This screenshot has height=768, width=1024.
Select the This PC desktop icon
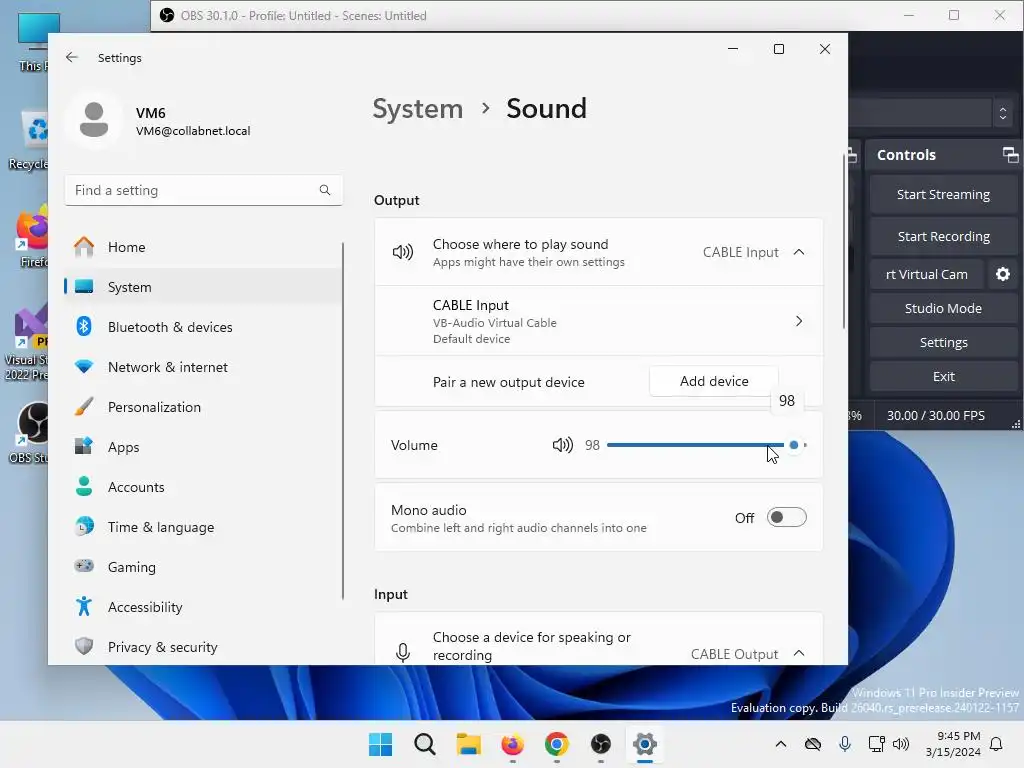[33, 41]
